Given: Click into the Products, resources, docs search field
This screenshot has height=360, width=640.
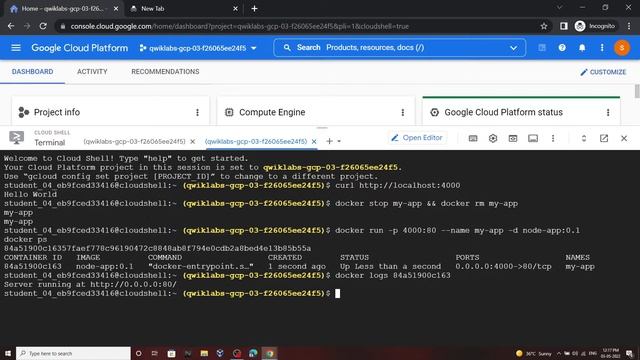Looking at the screenshot, I should coord(400,48).
